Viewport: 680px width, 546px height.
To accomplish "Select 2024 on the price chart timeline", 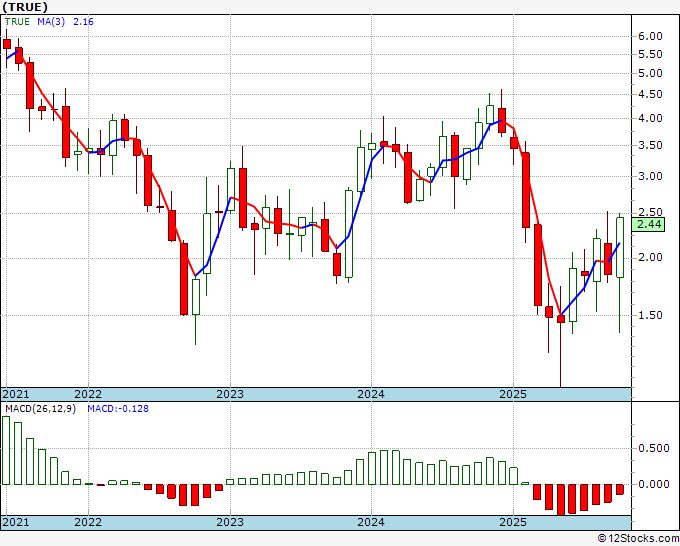I will pyautogui.click(x=371, y=394).
